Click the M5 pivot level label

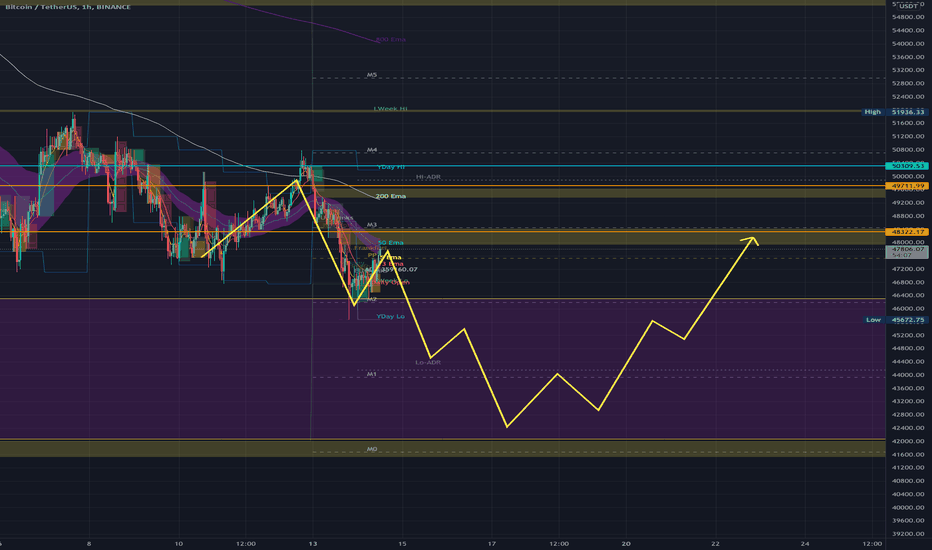pyautogui.click(x=371, y=75)
